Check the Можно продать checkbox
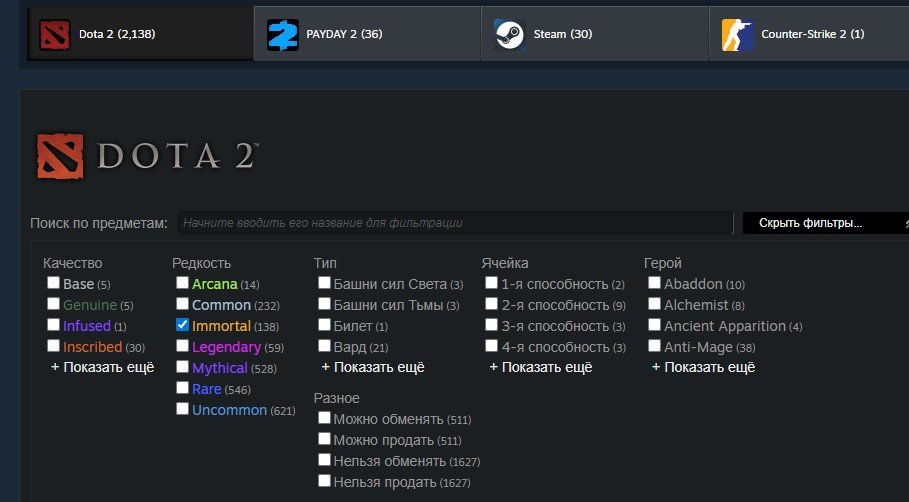The width and height of the screenshot is (909, 502). pos(324,439)
